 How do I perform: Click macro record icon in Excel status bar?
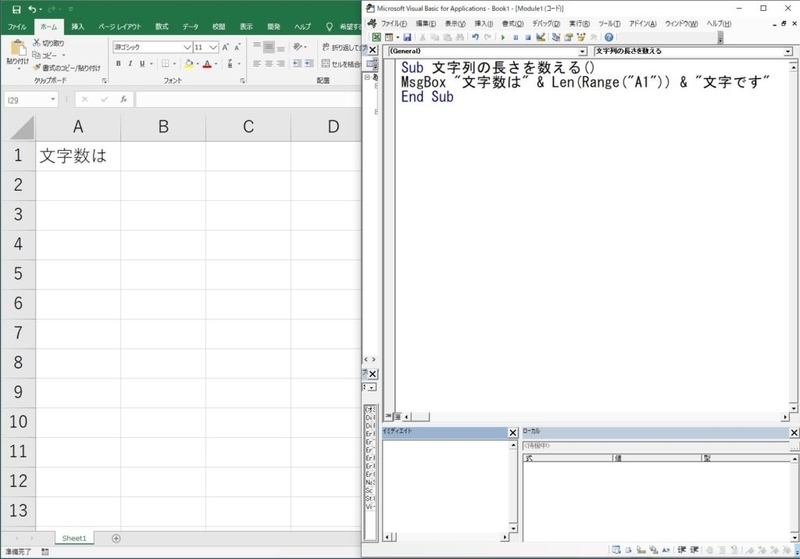click(45, 552)
